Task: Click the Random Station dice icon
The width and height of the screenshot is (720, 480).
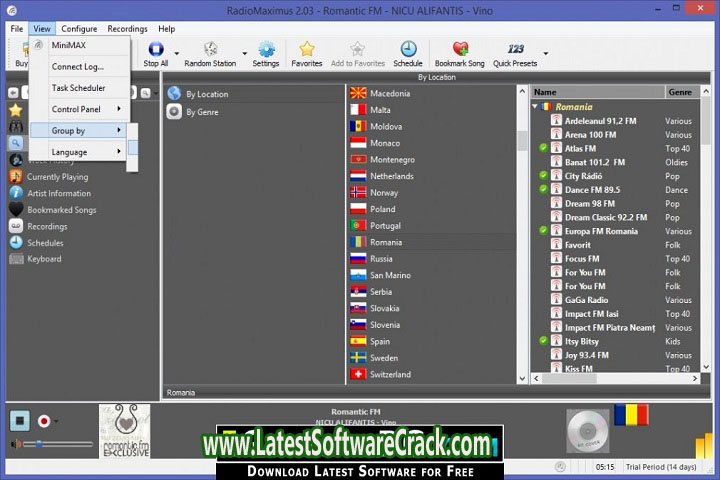Action: click(x=210, y=50)
